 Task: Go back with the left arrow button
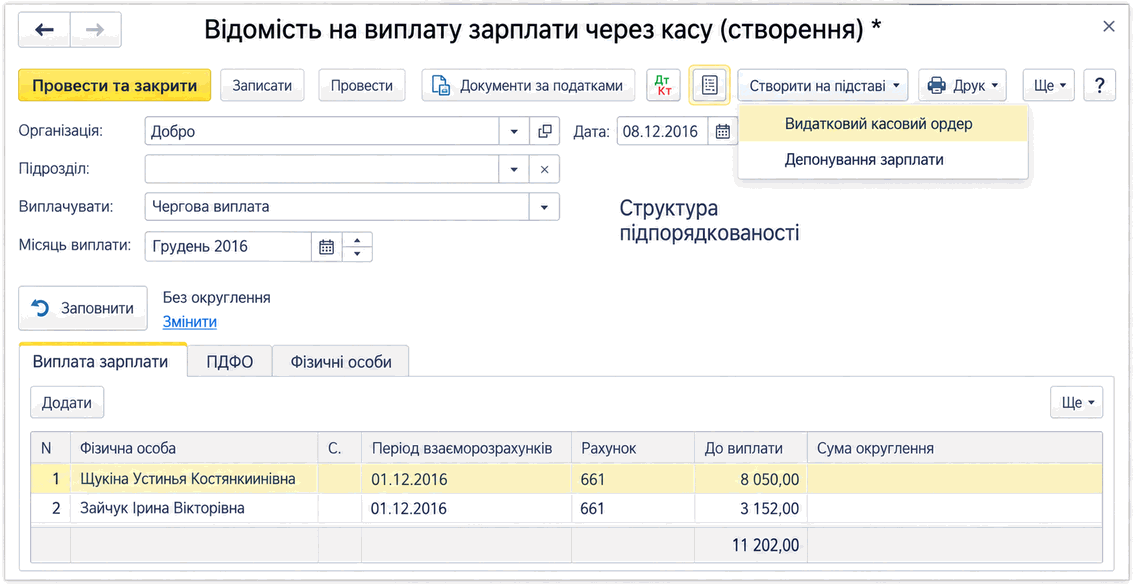click(45, 30)
